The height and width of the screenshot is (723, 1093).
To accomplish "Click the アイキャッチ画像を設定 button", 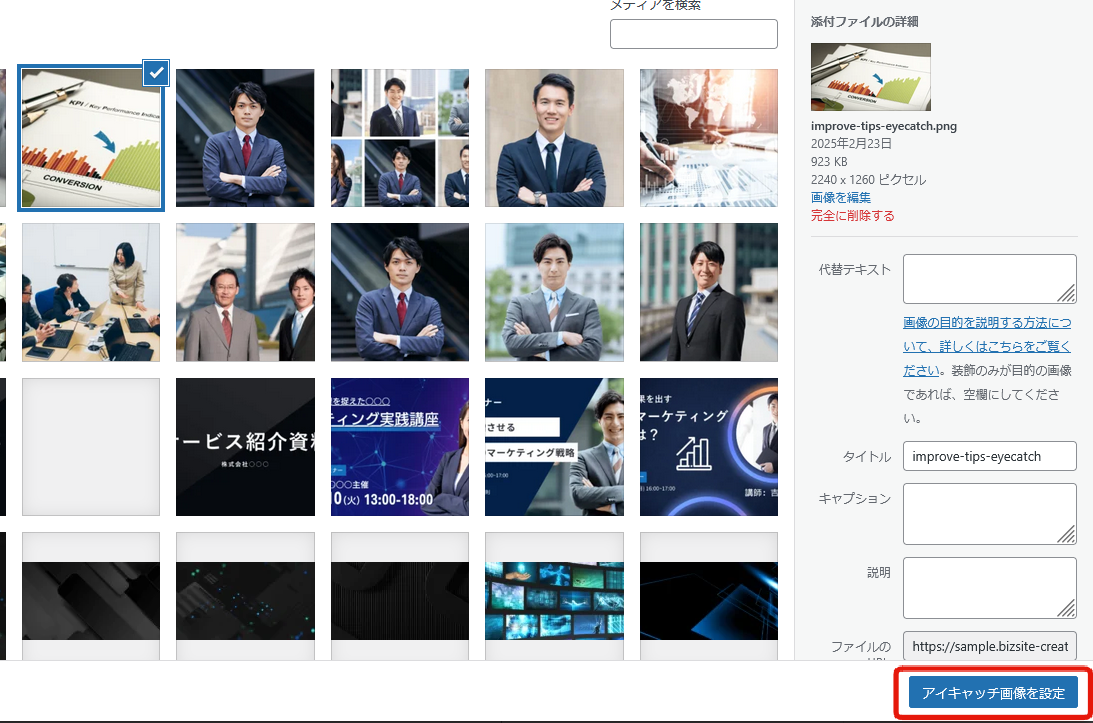I will click(x=993, y=693).
